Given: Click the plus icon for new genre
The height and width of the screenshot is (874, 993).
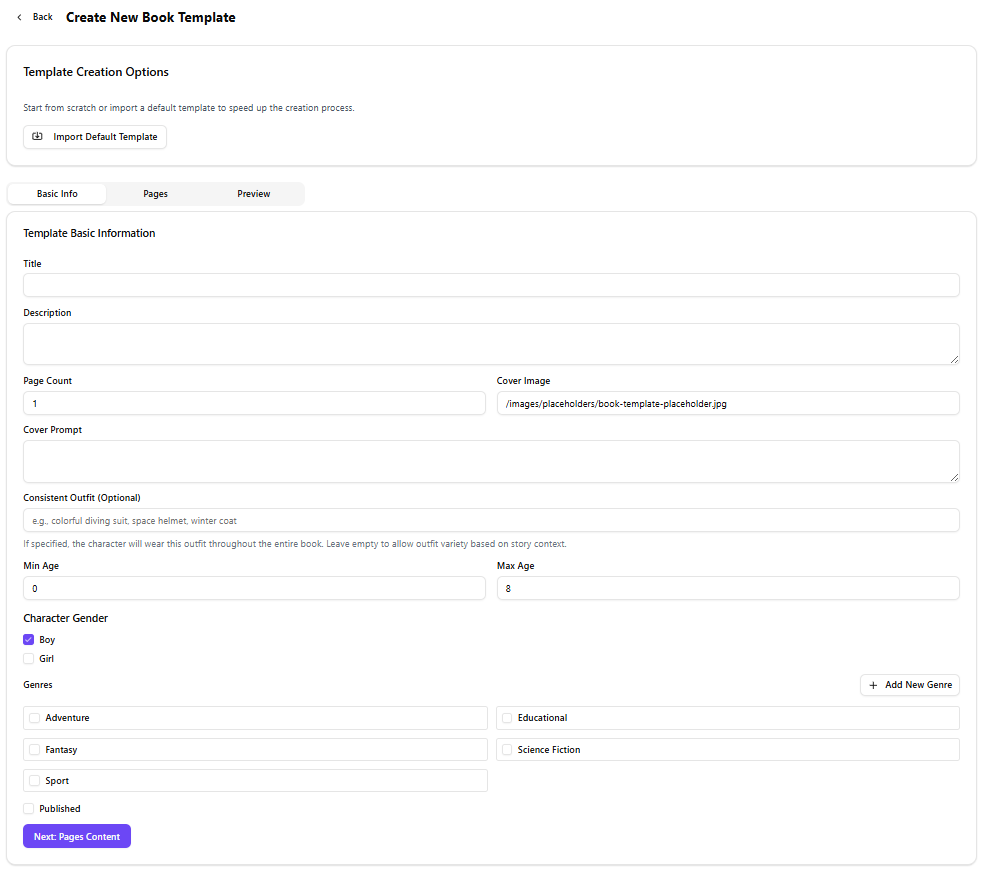Looking at the screenshot, I should [873, 685].
